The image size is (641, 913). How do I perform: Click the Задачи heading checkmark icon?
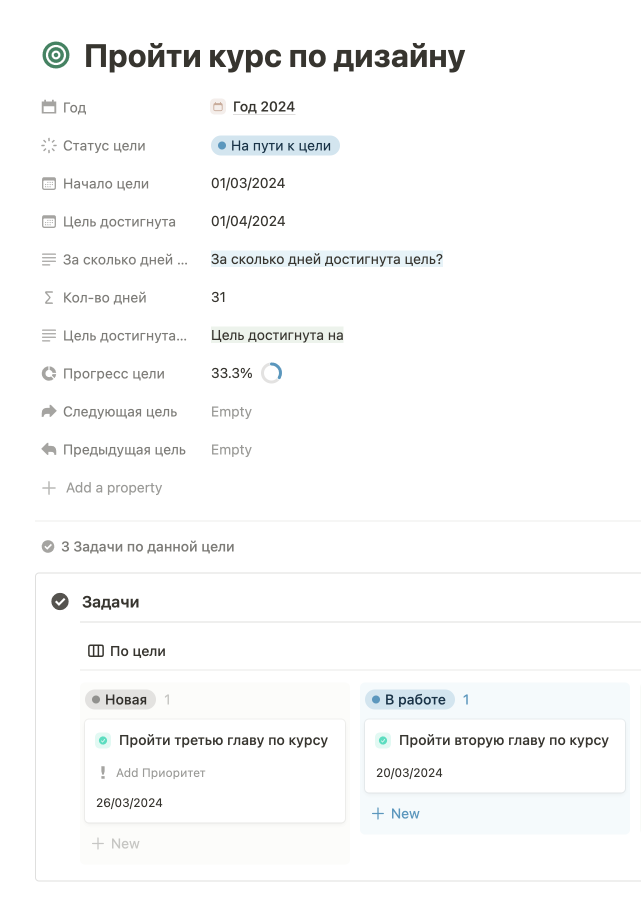coord(60,601)
